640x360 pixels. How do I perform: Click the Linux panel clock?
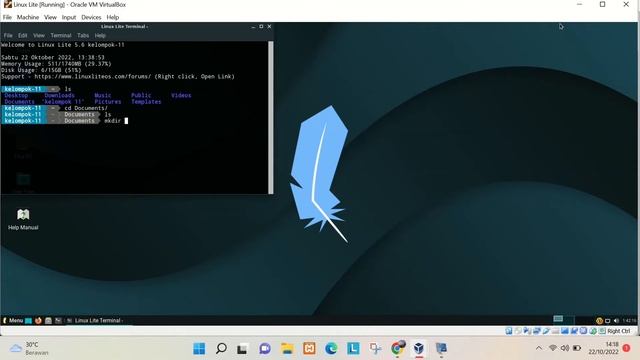(x=629, y=320)
